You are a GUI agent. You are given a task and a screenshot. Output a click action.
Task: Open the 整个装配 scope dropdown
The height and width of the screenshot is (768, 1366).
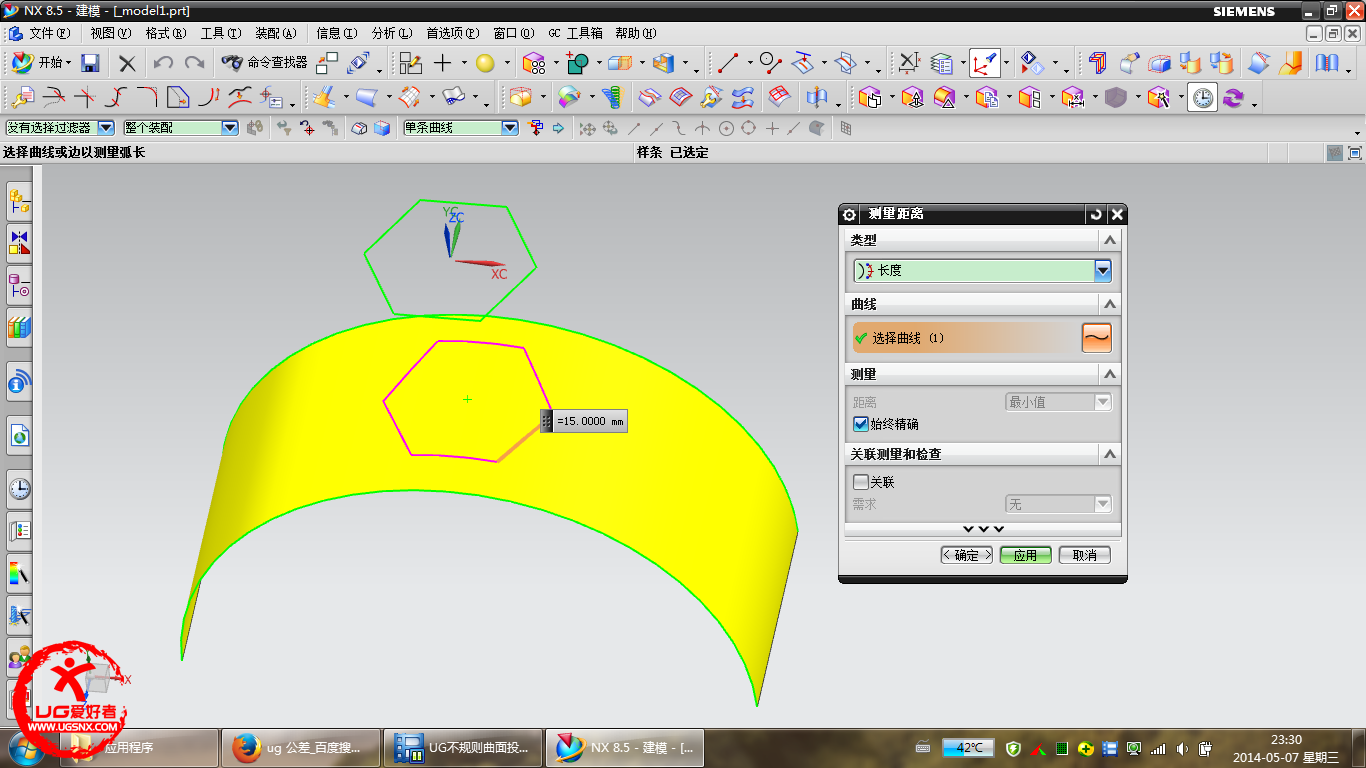(230, 128)
